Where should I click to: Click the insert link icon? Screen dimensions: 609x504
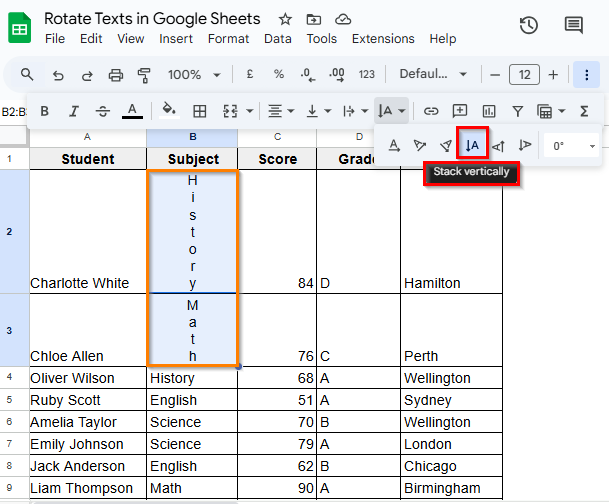[x=431, y=111]
